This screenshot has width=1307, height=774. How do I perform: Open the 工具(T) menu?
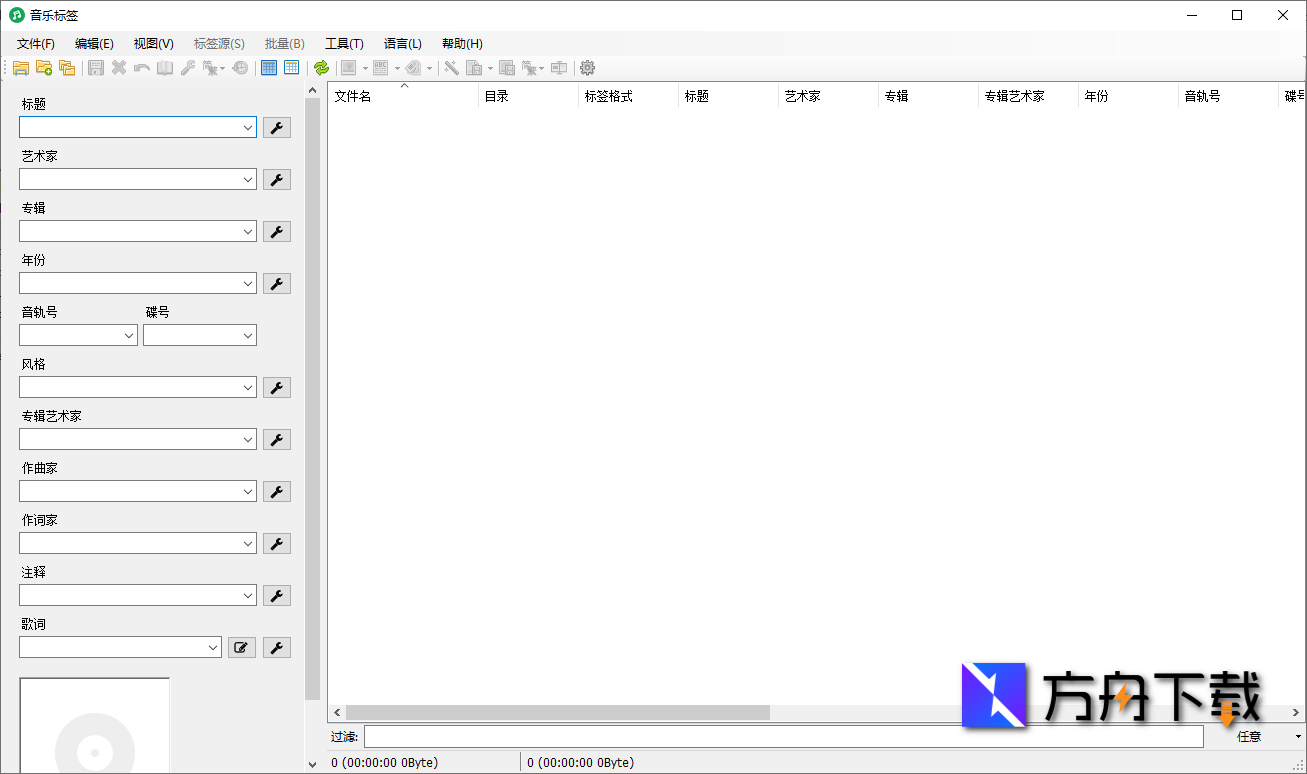[x=344, y=44]
